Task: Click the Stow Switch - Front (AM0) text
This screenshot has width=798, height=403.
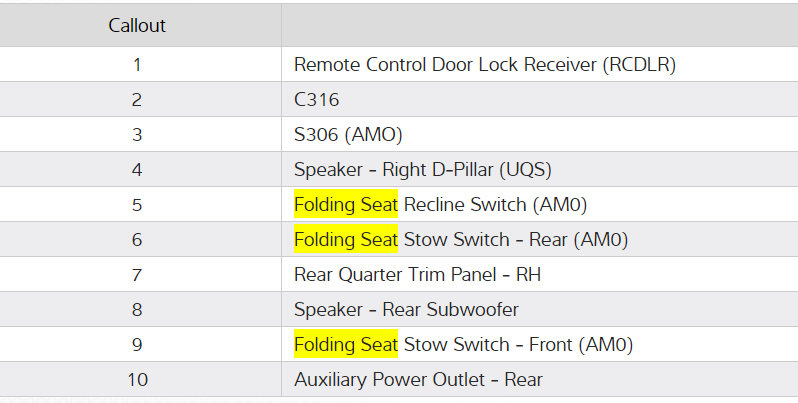Action: (518, 345)
